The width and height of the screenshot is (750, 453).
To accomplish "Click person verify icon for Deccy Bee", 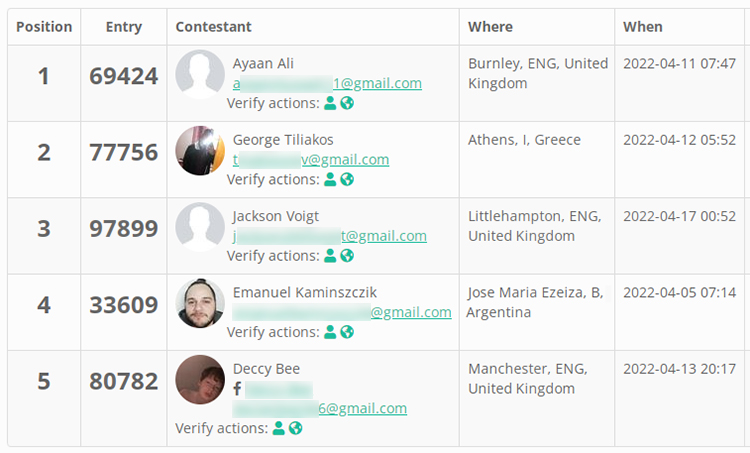I will click(x=278, y=428).
